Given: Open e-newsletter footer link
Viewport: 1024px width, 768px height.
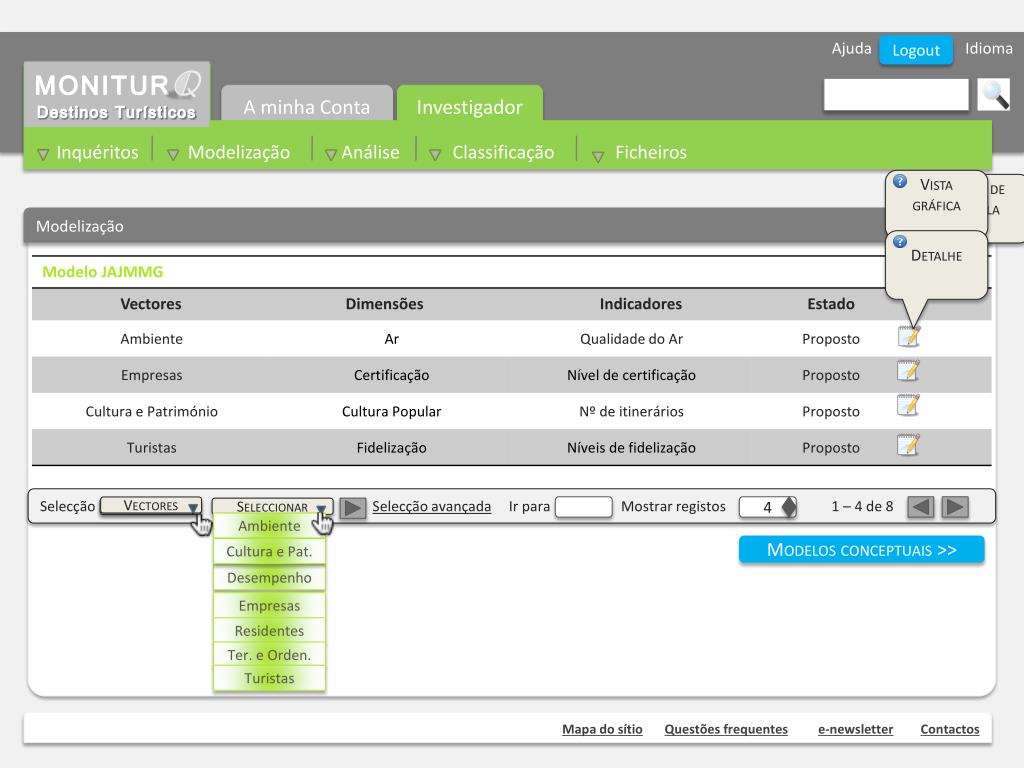Looking at the screenshot, I should 855,729.
